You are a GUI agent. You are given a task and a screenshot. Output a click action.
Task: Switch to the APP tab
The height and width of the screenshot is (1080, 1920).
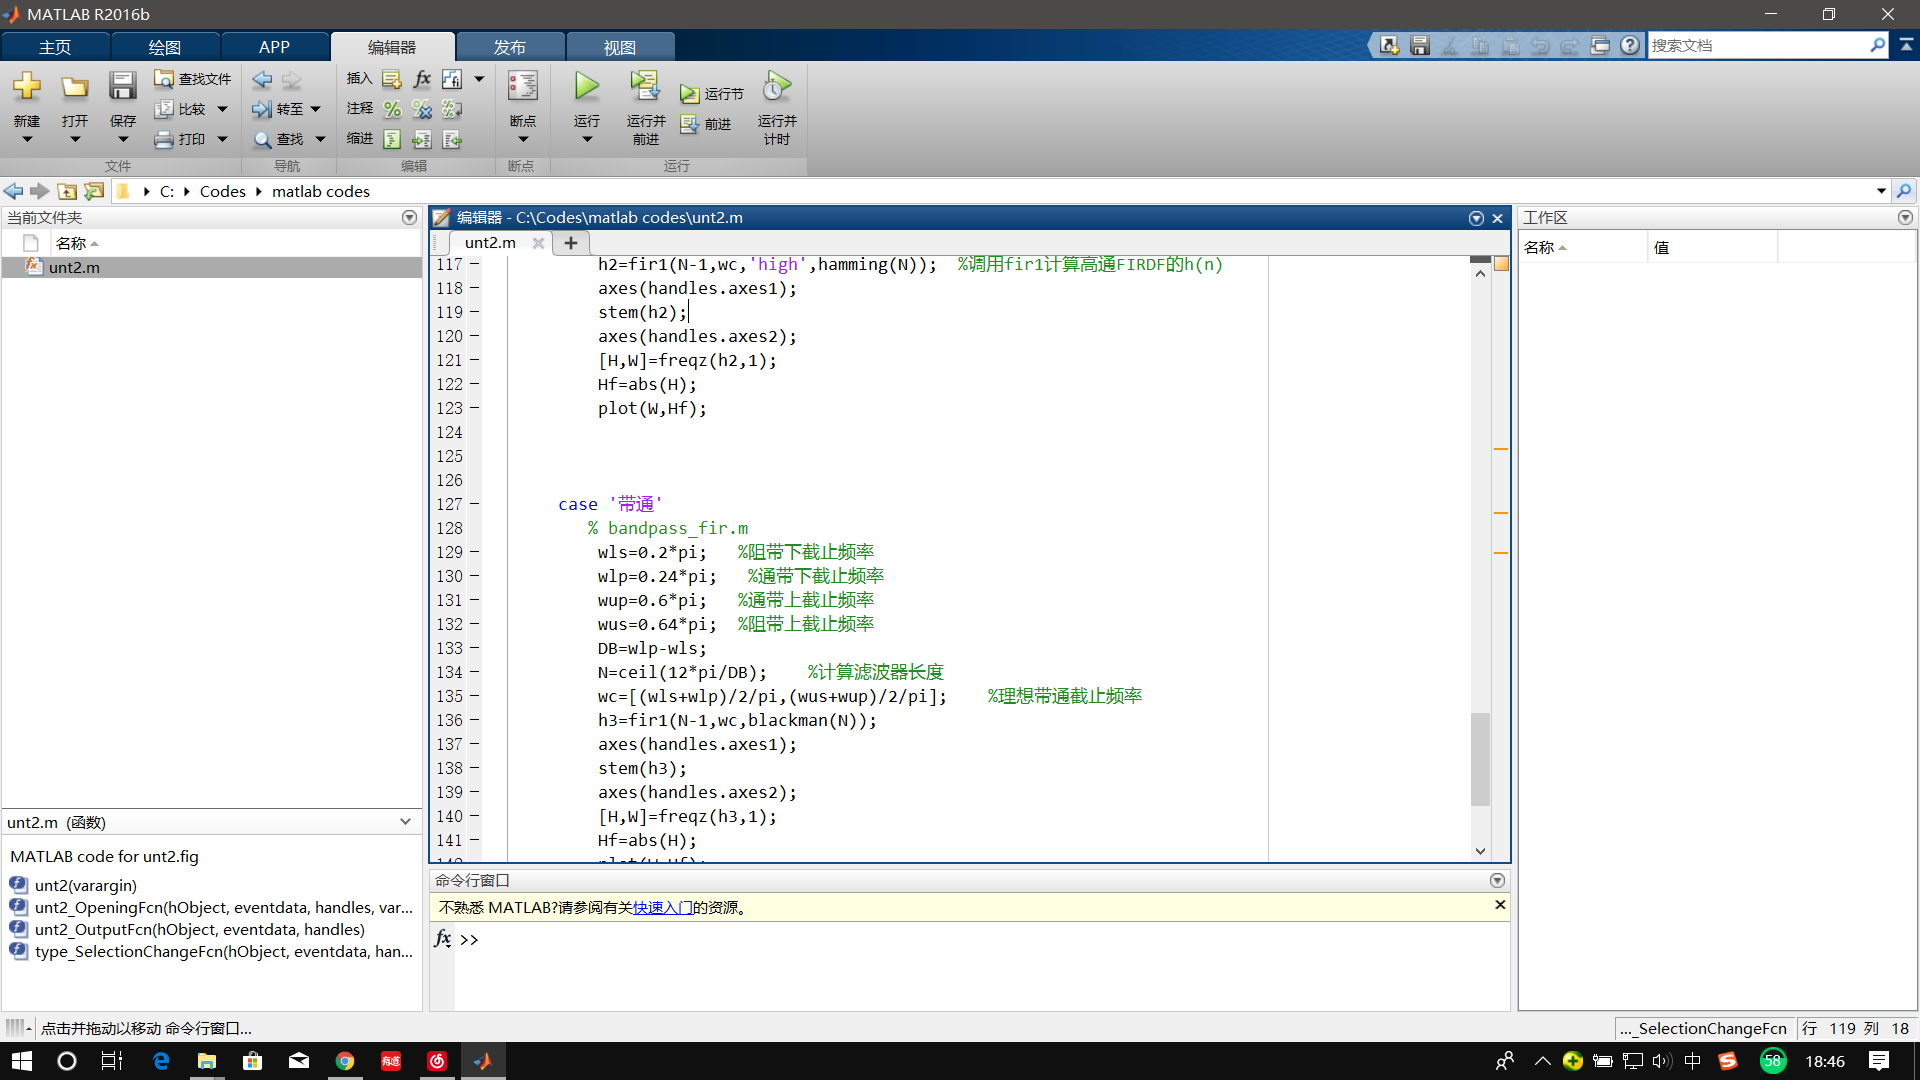pos(274,47)
